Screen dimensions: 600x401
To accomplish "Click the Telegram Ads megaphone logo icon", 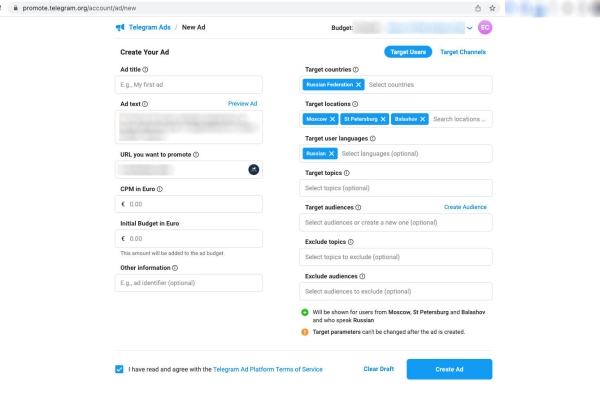I will (120, 28).
